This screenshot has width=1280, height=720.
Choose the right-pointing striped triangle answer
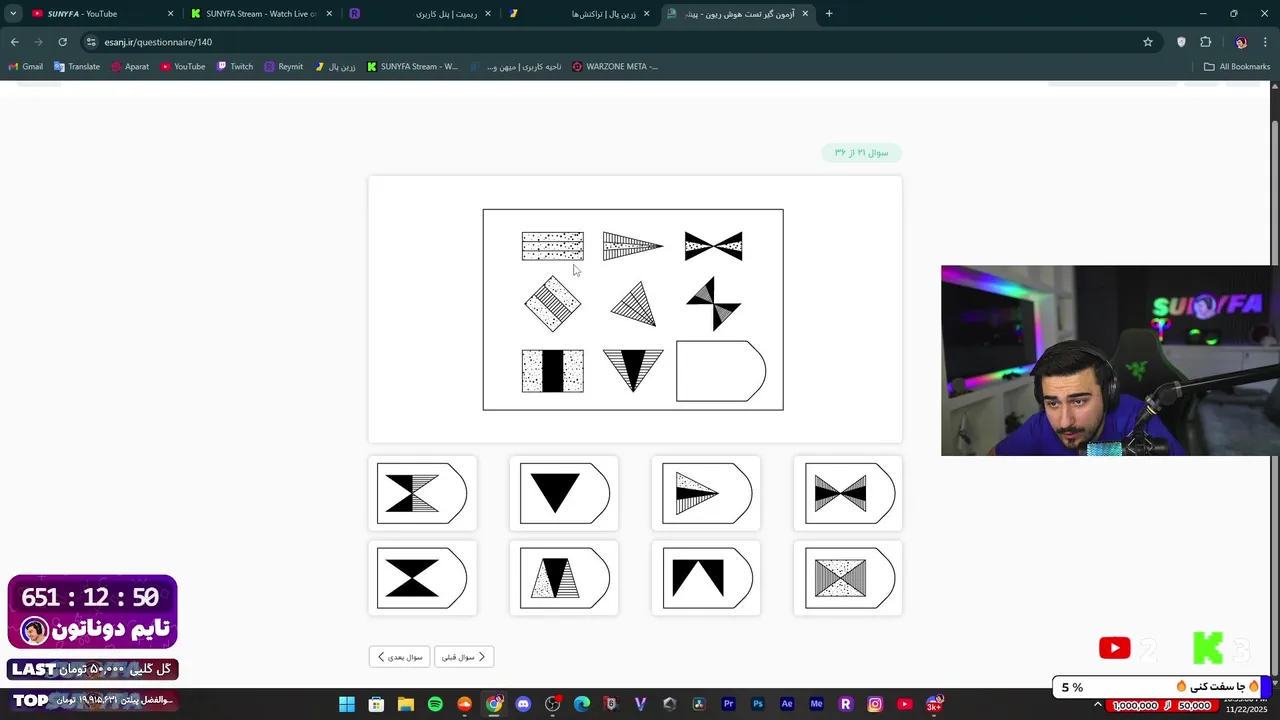(706, 493)
